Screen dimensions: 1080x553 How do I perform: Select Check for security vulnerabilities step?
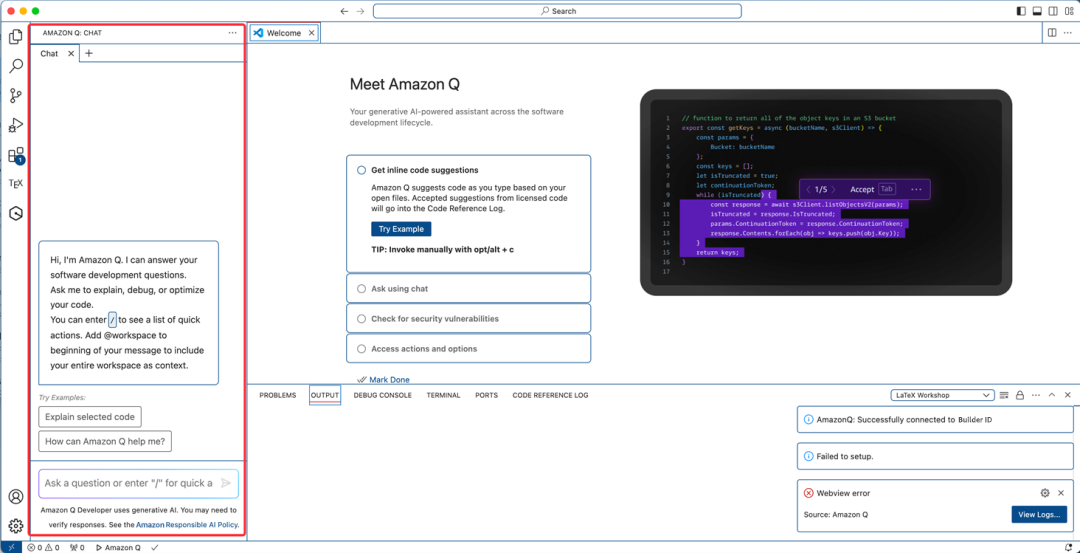pyautogui.click(x=468, y=319)
